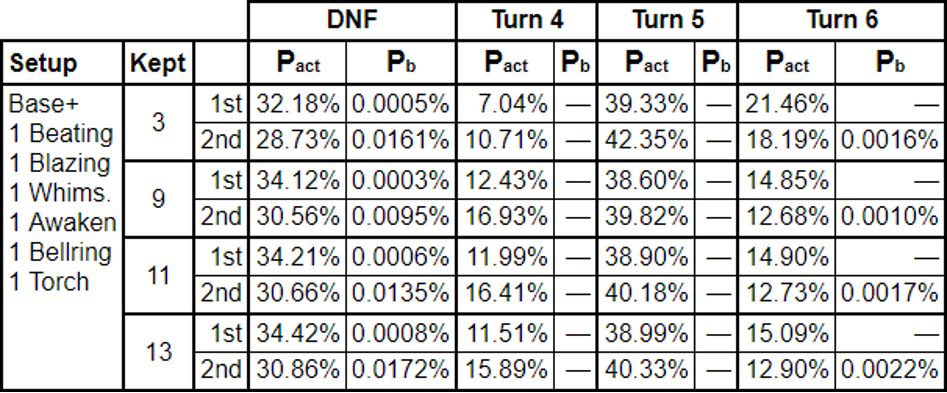The width and height of the screenshot is (947, 393).
Task: Click the Turn 4 header cell
Action: pos(527,21)
